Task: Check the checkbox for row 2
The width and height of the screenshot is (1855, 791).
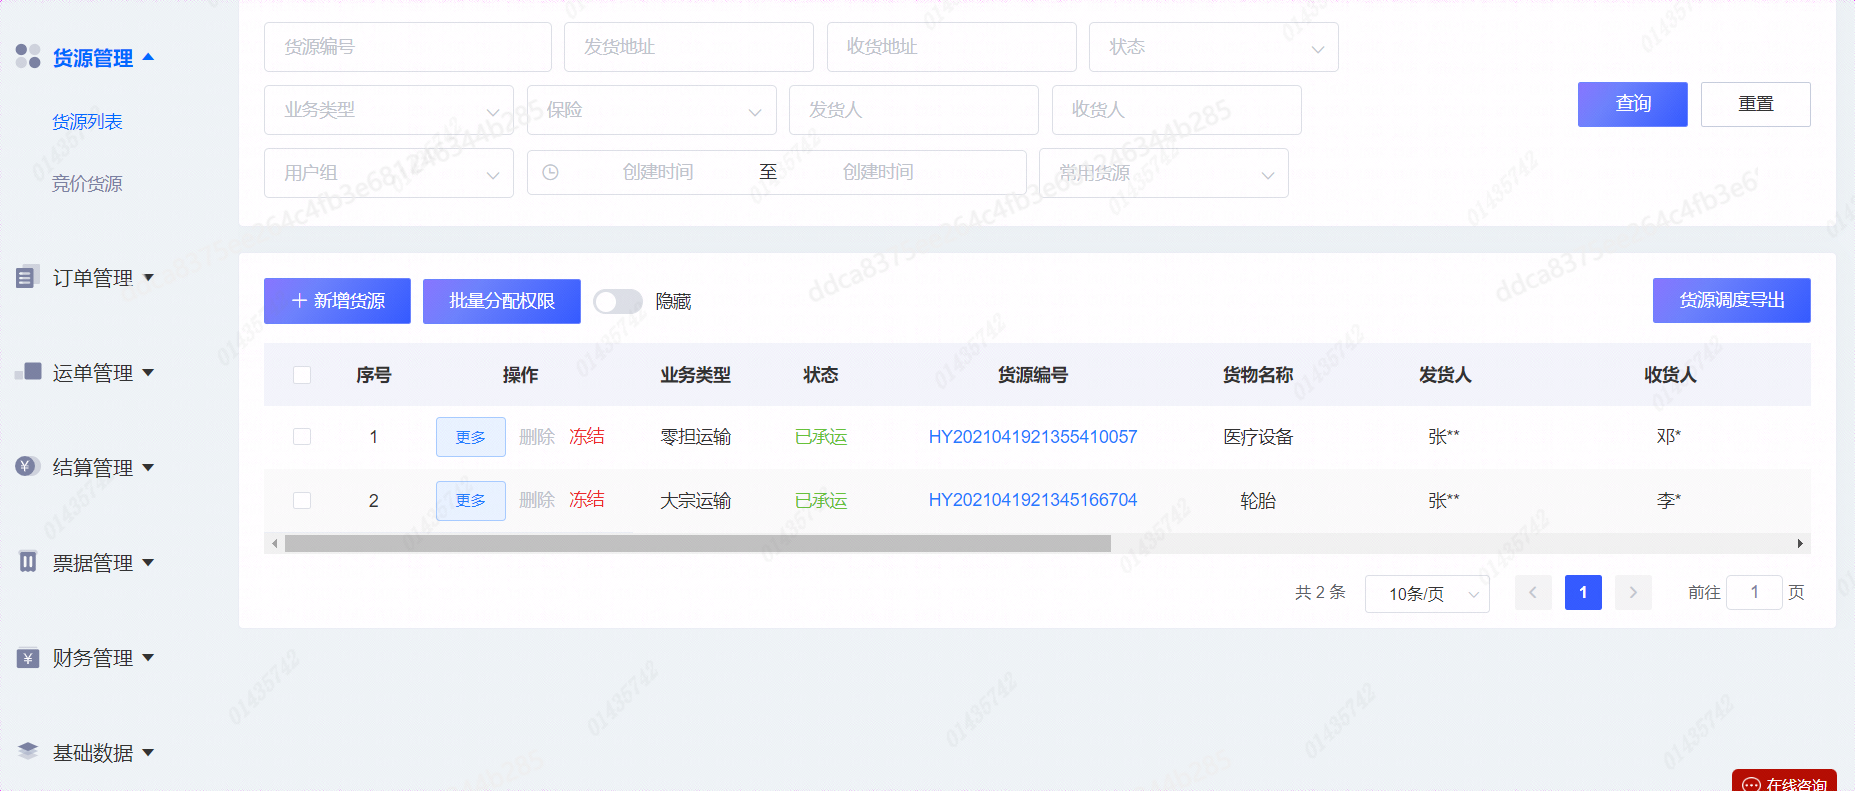Action: tap(302, 500)
